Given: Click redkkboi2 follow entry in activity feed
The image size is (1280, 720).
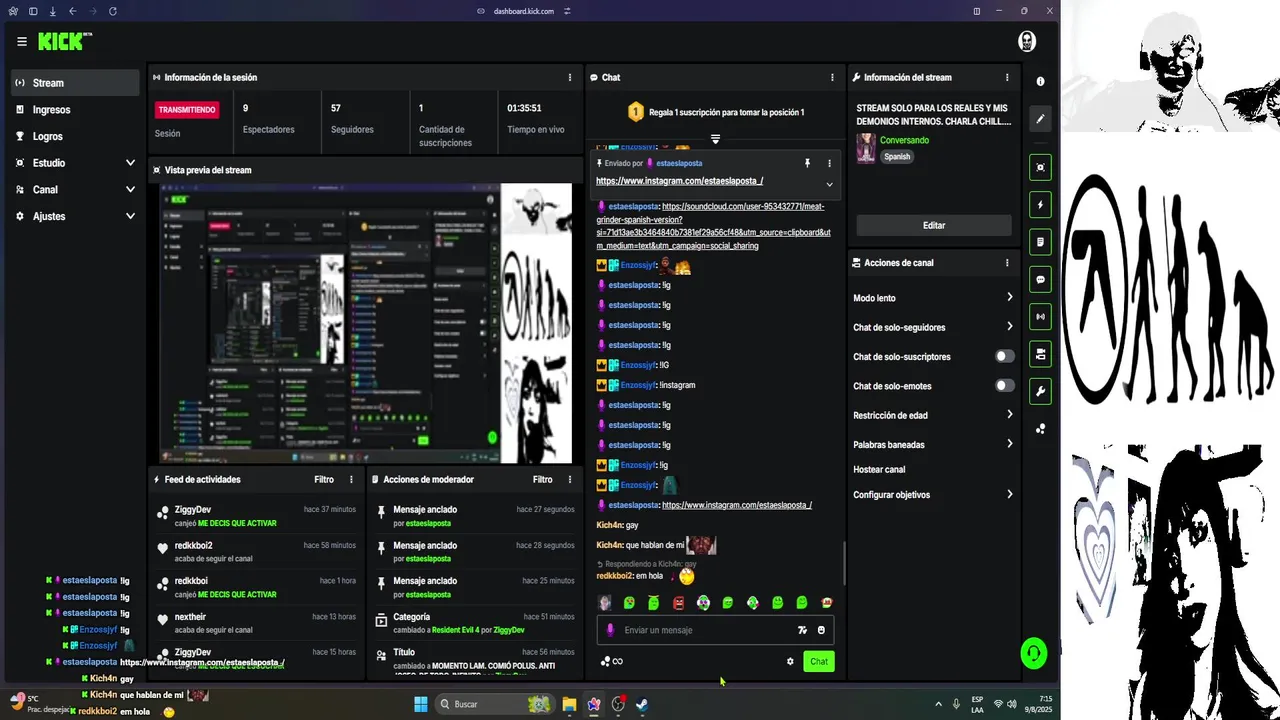Looking at the screenshot, I should click(256, 552).
